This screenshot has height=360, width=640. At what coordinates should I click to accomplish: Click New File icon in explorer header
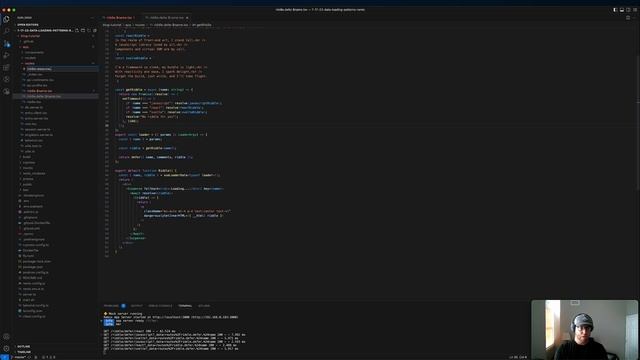77,30
